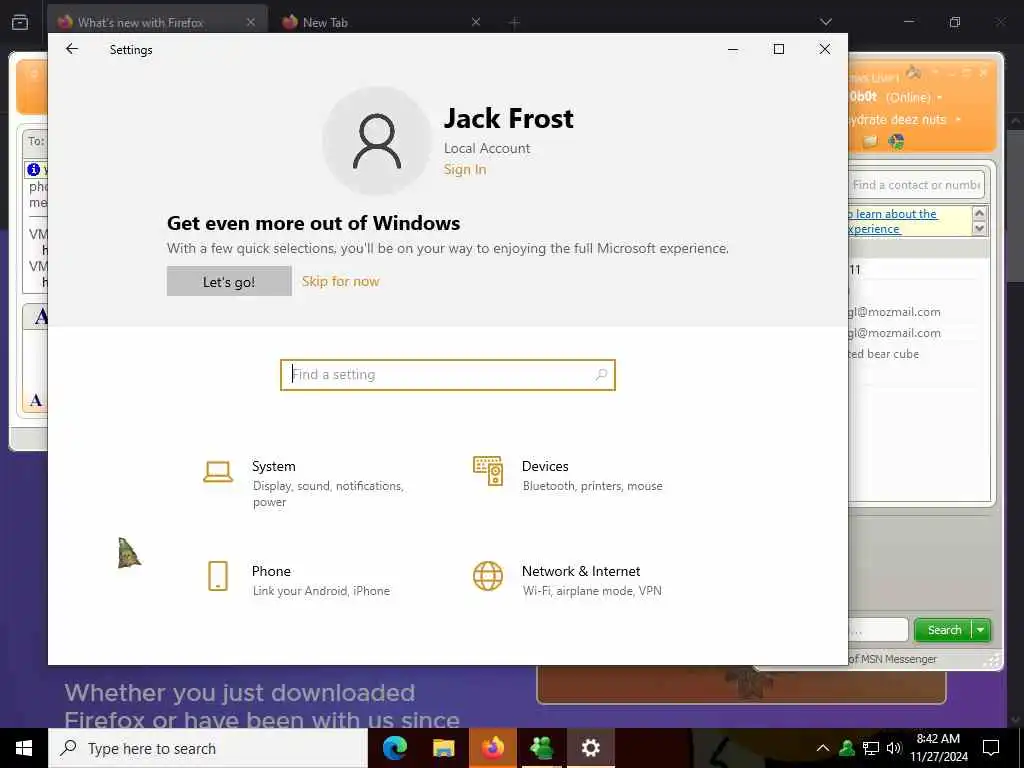
Task: Click Settings gear icon on taskbar
Action: coord(590,748)
